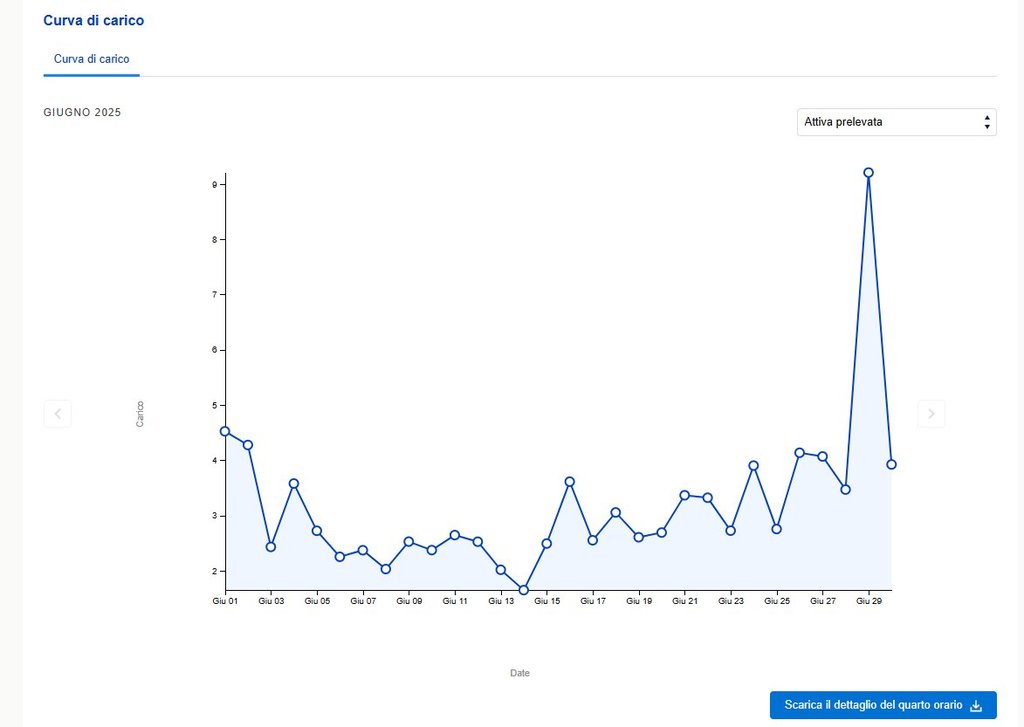Open the Attiva prelevata dropdown
Image resolution: width=1024 pixels, height=727 pixels.
[895, 122]
